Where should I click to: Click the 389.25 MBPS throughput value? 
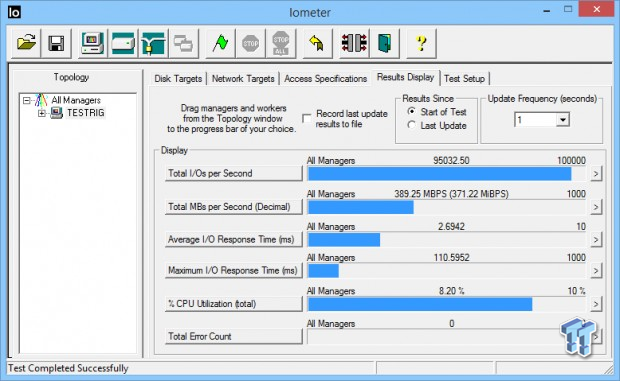point(451,194)
